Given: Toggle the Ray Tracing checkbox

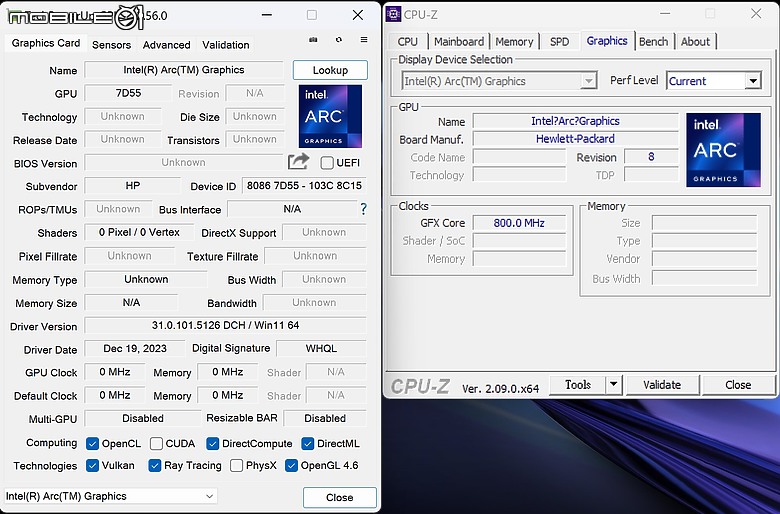Looking at the screenshot, I should click(155, 465).
